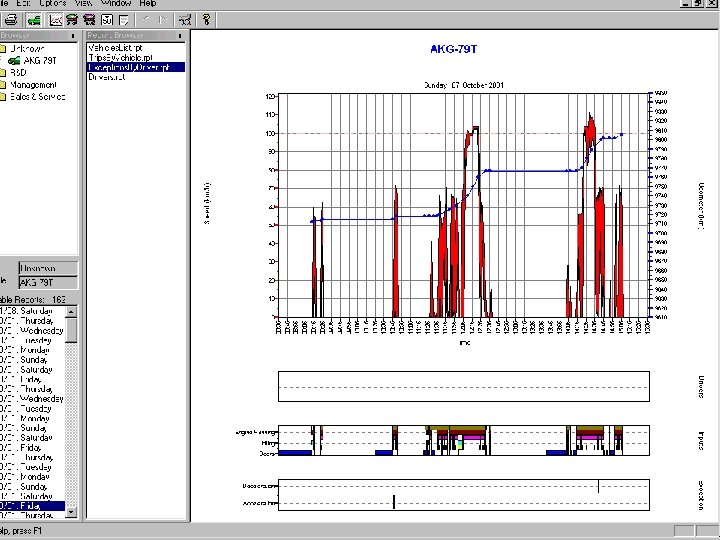The width and height of the screenshot is (720, 540).
Task: Click the notes page toolbar icon
Action: (x=124, y=19)
